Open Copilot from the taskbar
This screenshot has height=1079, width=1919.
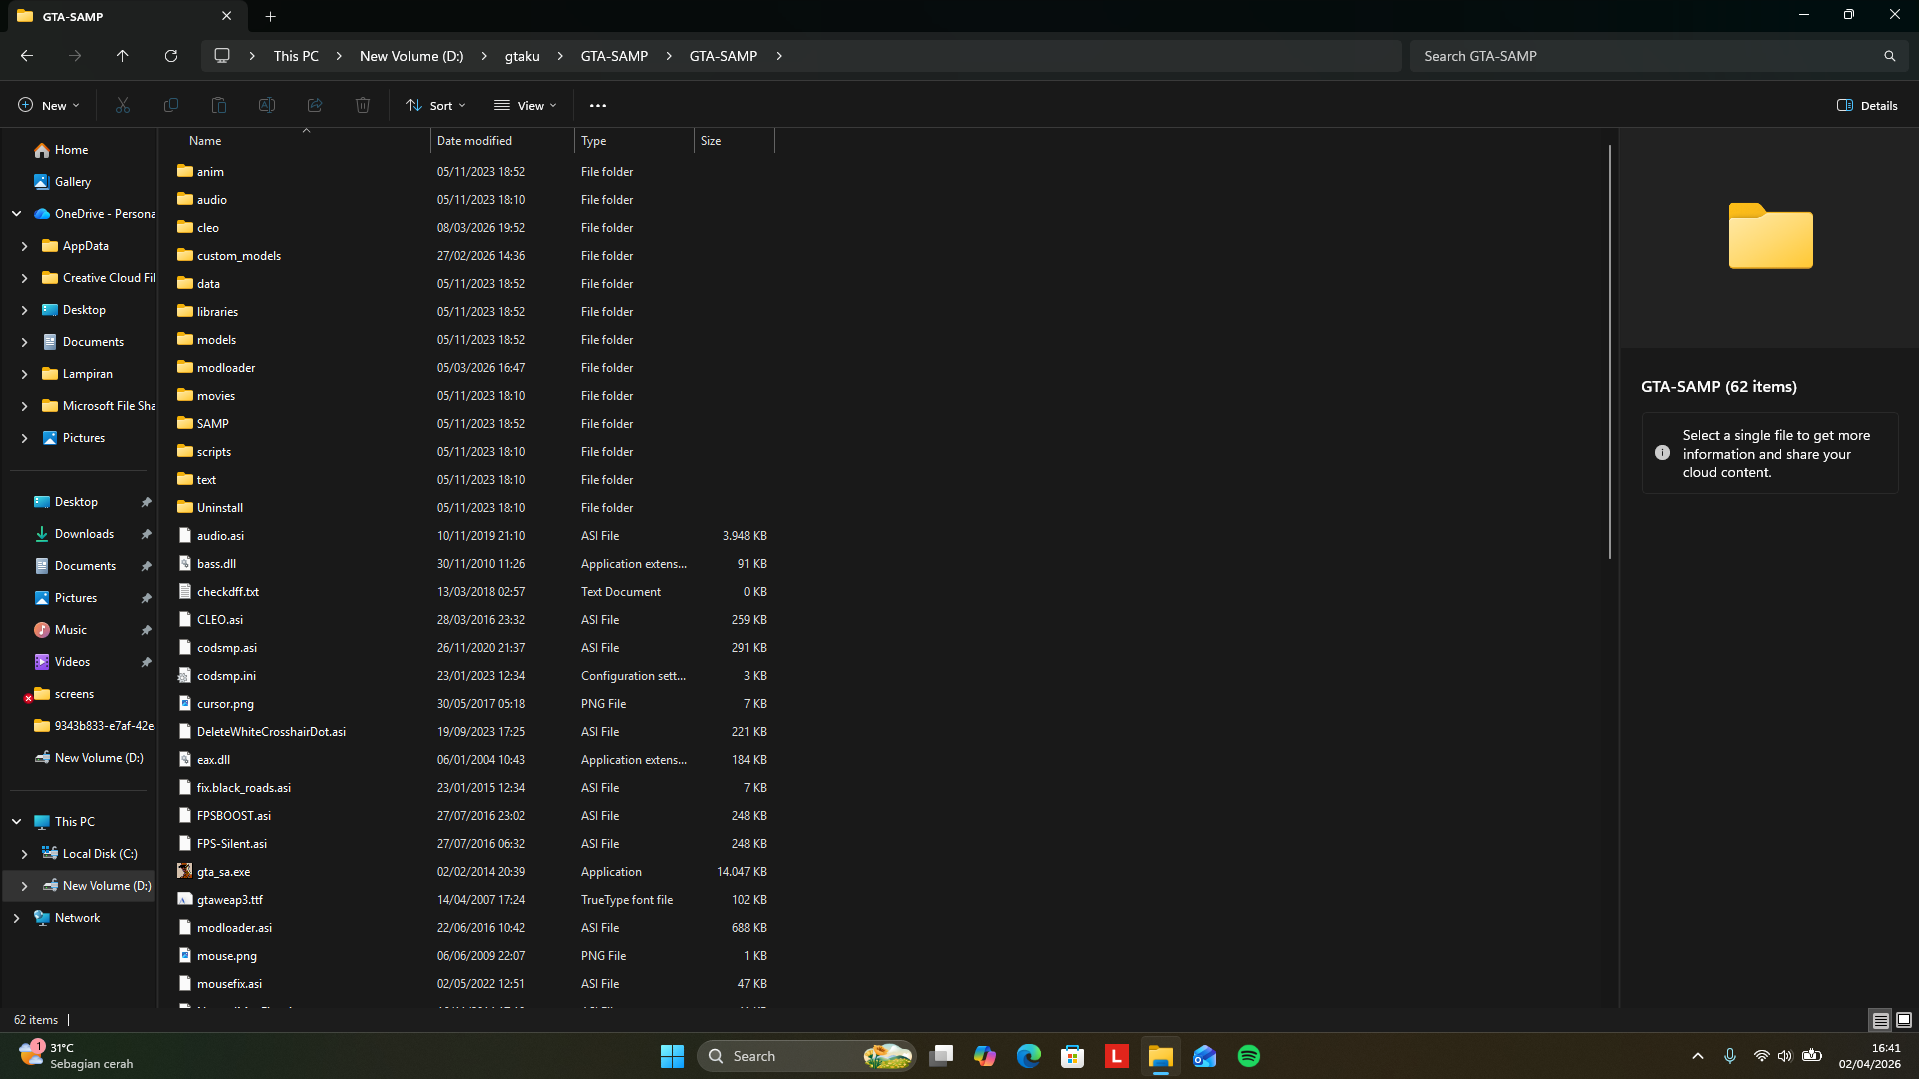click(x=985, y=1056)
